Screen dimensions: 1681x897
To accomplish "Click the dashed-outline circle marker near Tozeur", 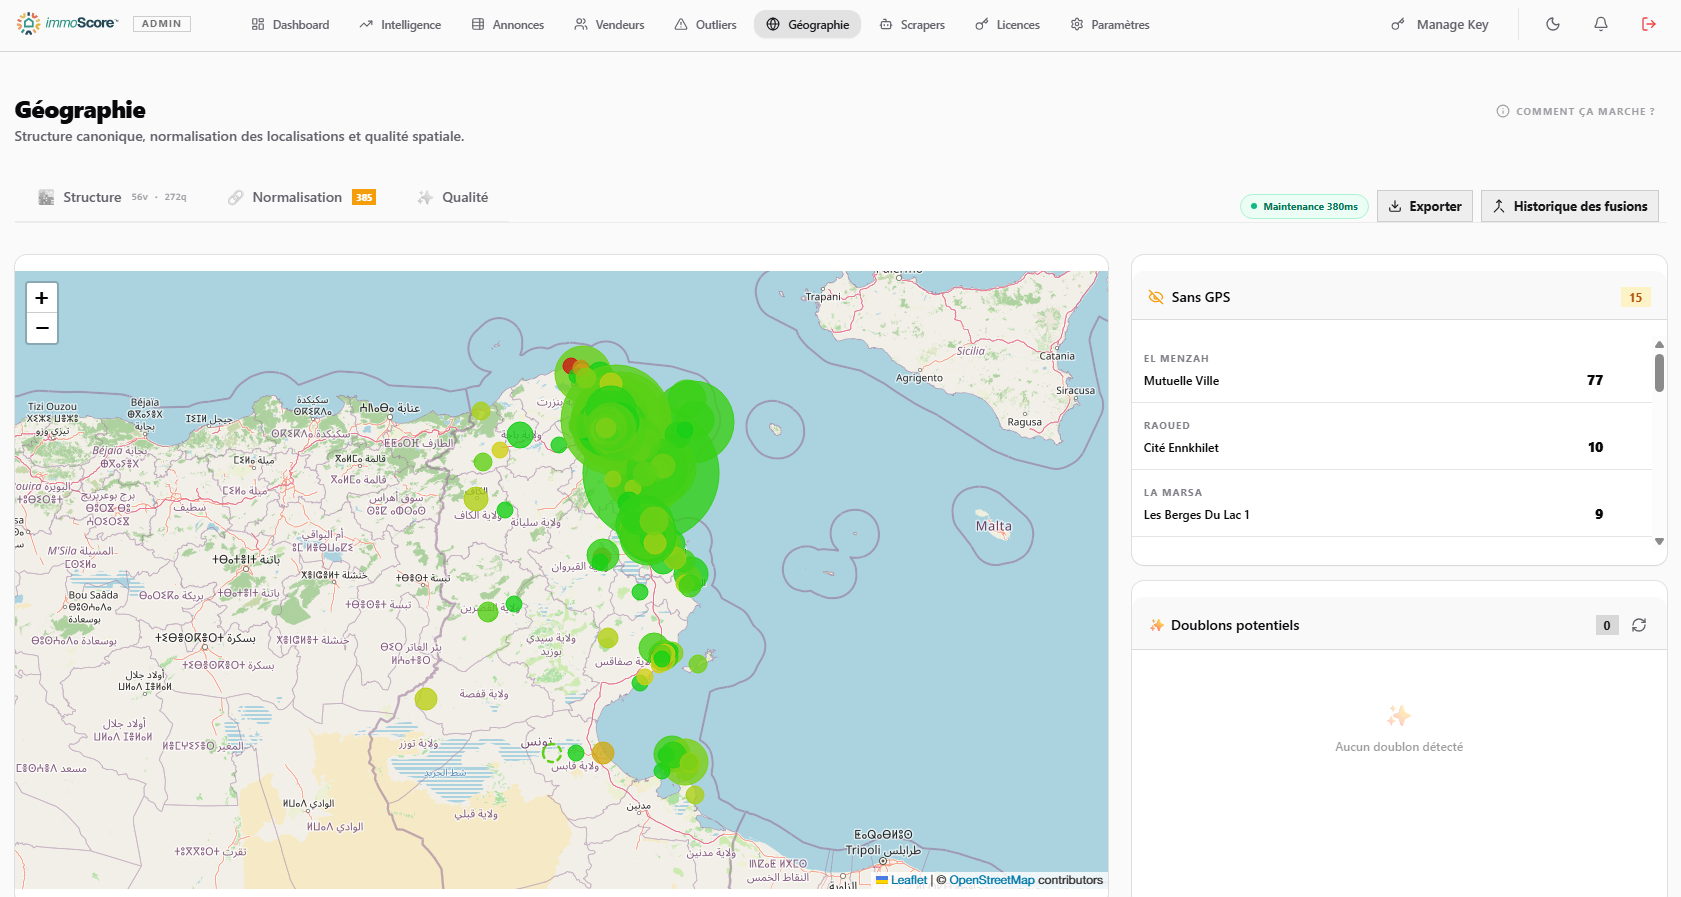I will tap(552, 753).
